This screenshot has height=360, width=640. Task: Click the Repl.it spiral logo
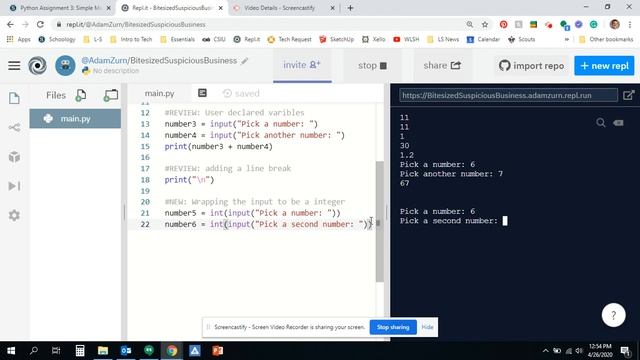[38, 66]
